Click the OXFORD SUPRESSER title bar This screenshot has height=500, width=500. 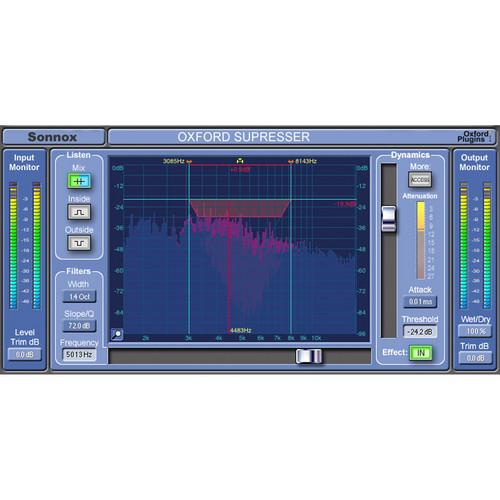[x=302, y=137]
